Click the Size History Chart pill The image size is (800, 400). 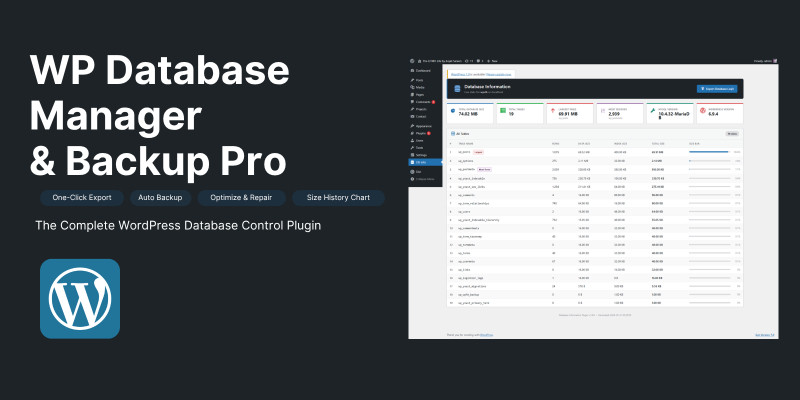338,197
